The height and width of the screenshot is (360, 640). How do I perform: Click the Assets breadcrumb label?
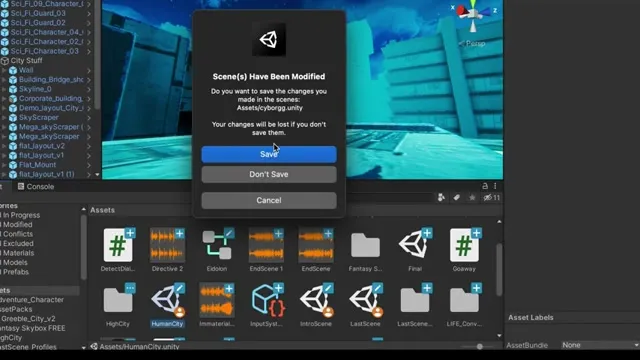coord(102,210)
